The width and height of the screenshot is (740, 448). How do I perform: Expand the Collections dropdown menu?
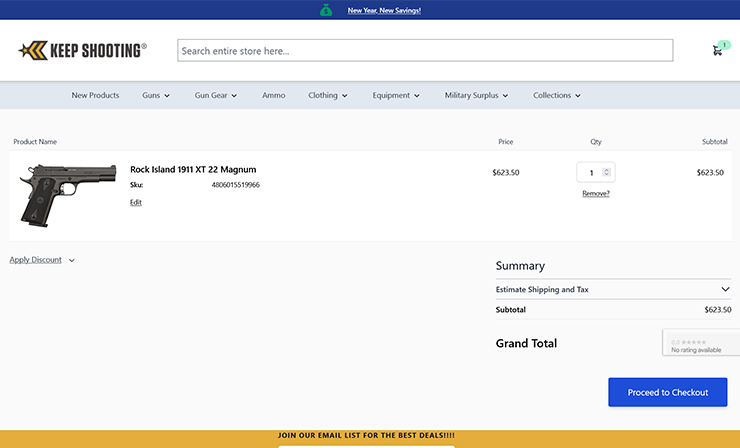[x=557, y=96]
